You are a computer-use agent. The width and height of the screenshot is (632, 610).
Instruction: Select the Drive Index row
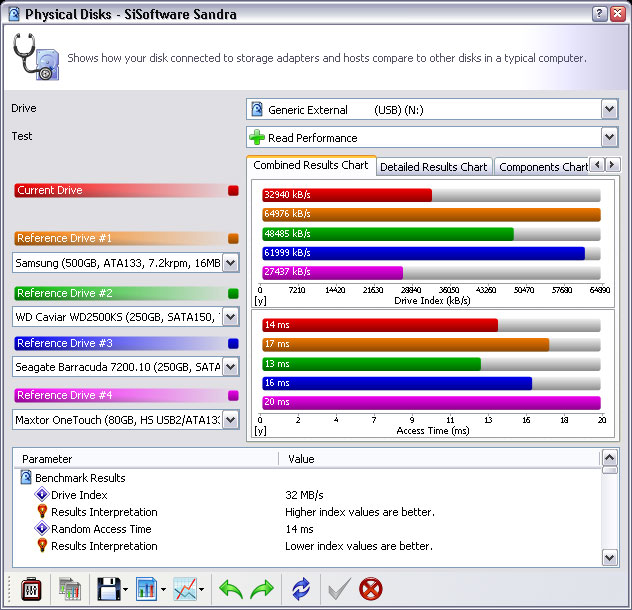click(307, 495)
